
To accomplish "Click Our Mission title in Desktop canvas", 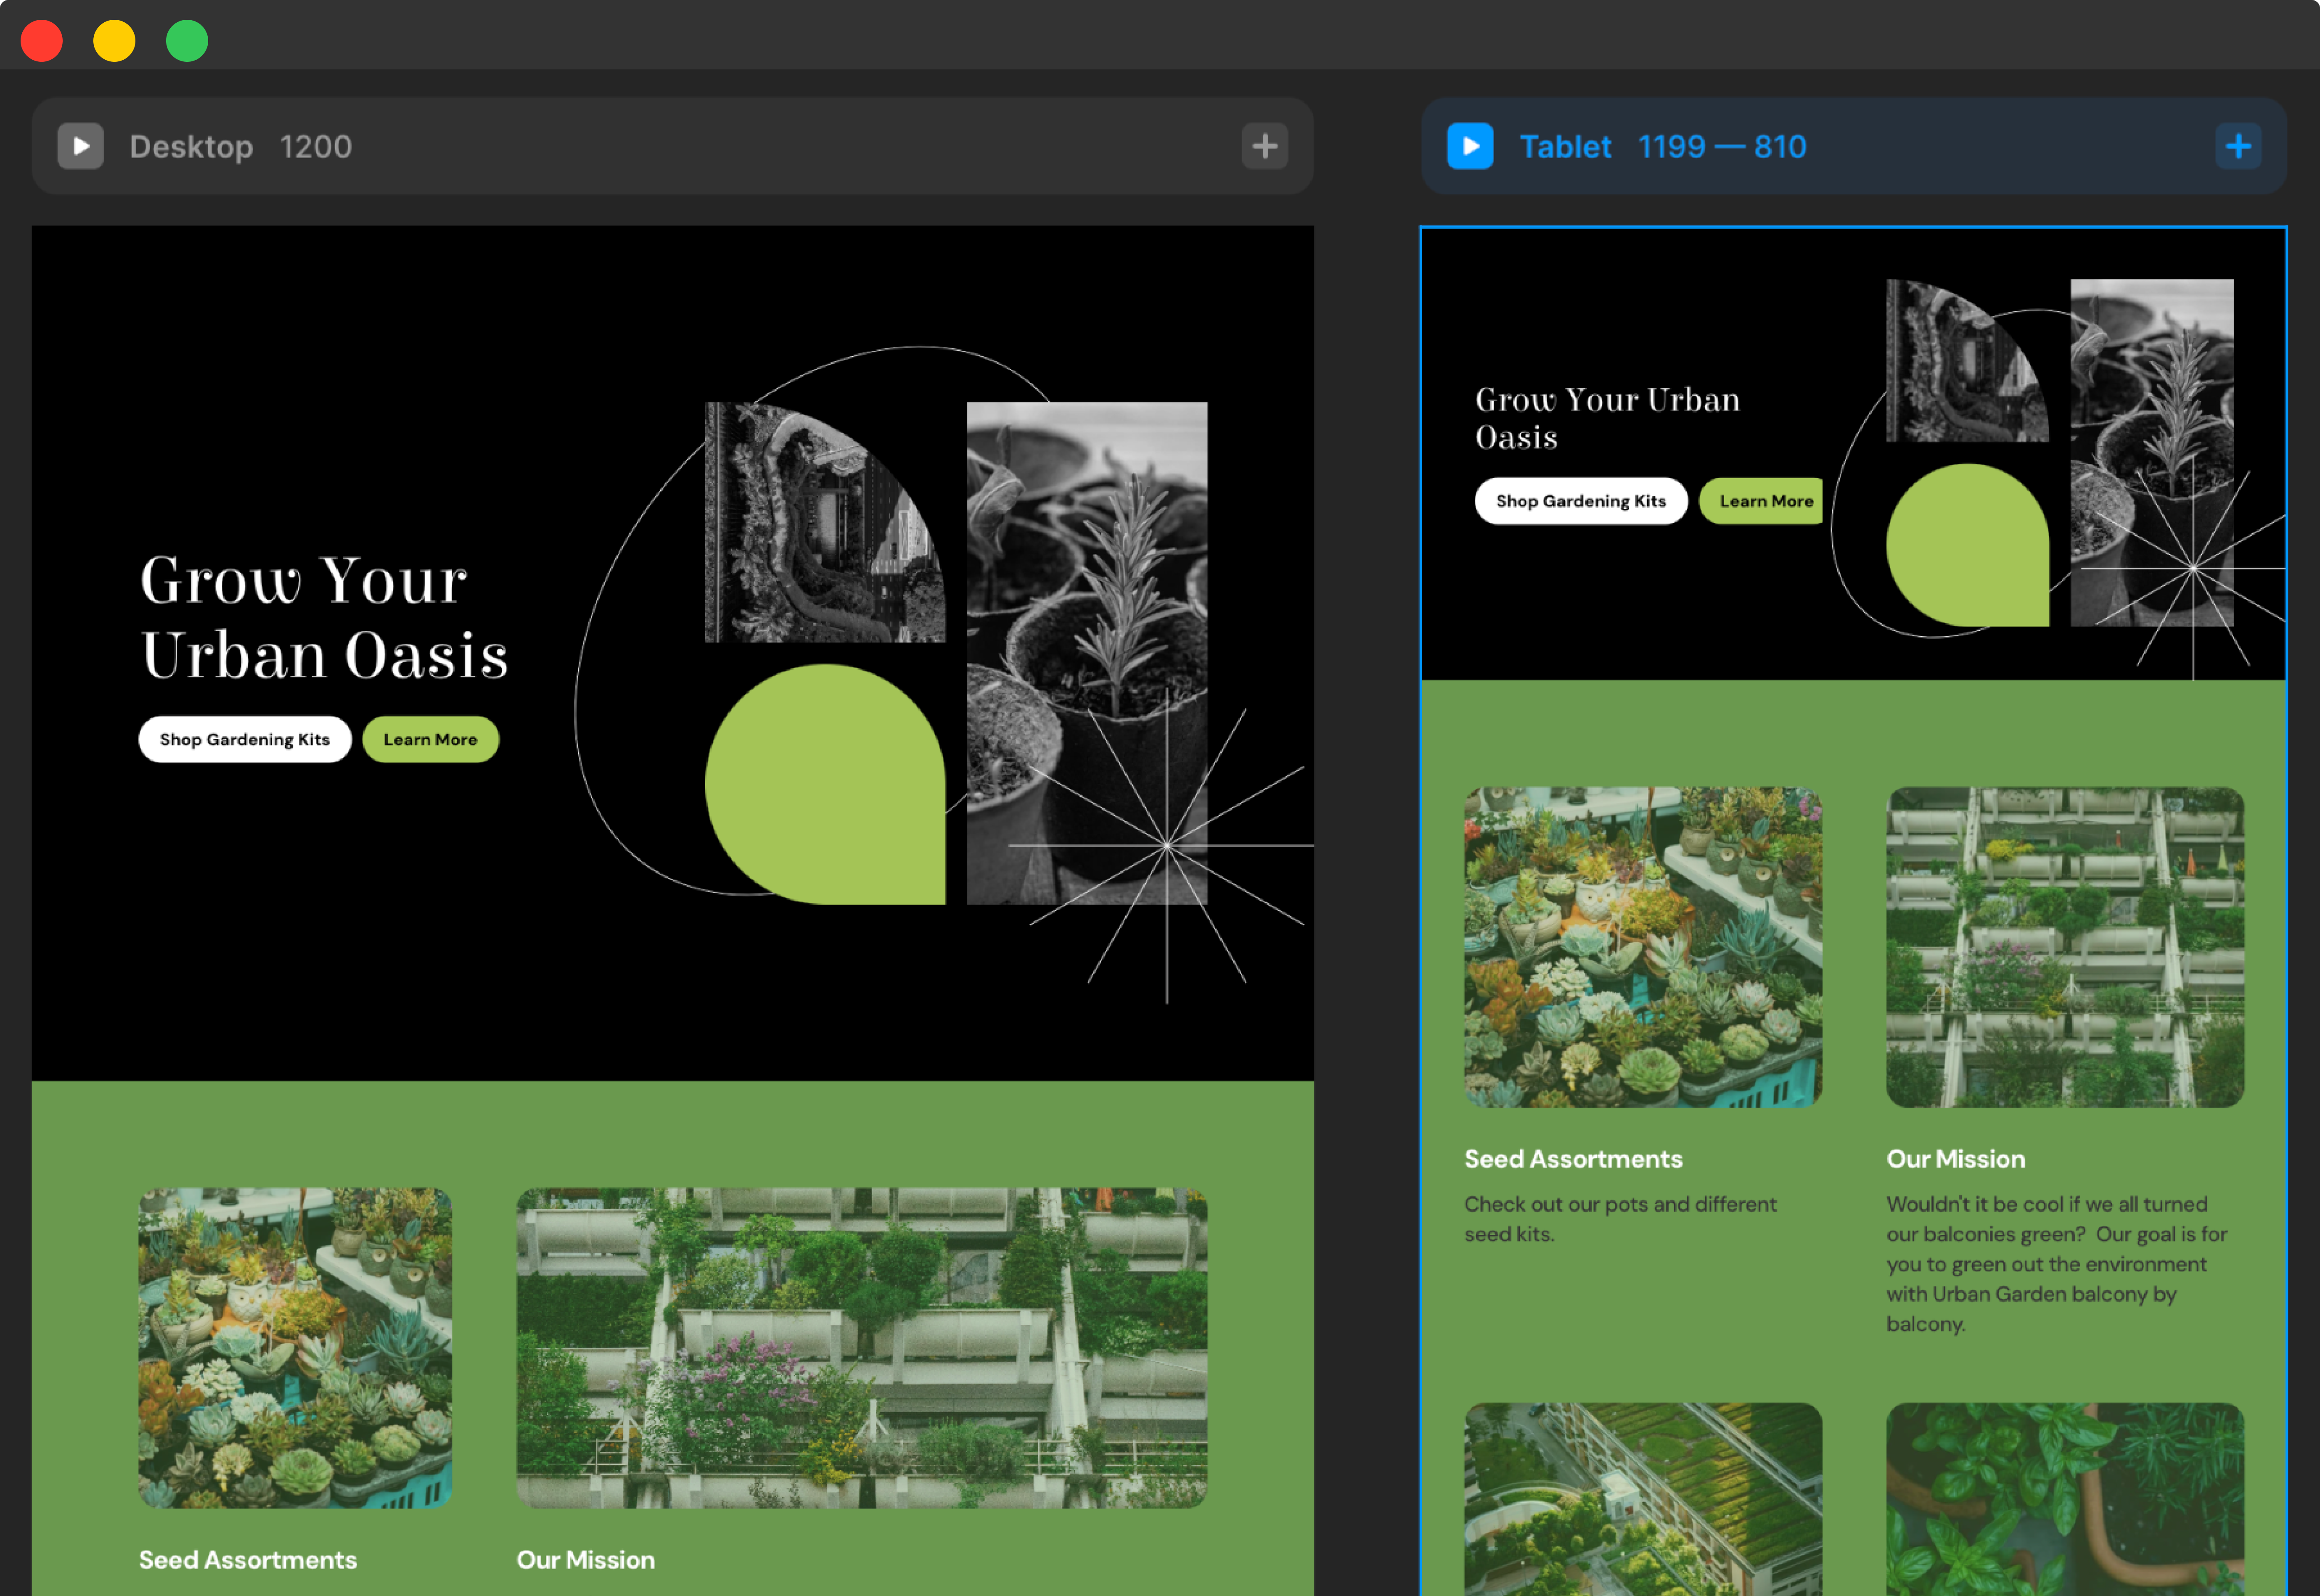I will (586, 1560).
